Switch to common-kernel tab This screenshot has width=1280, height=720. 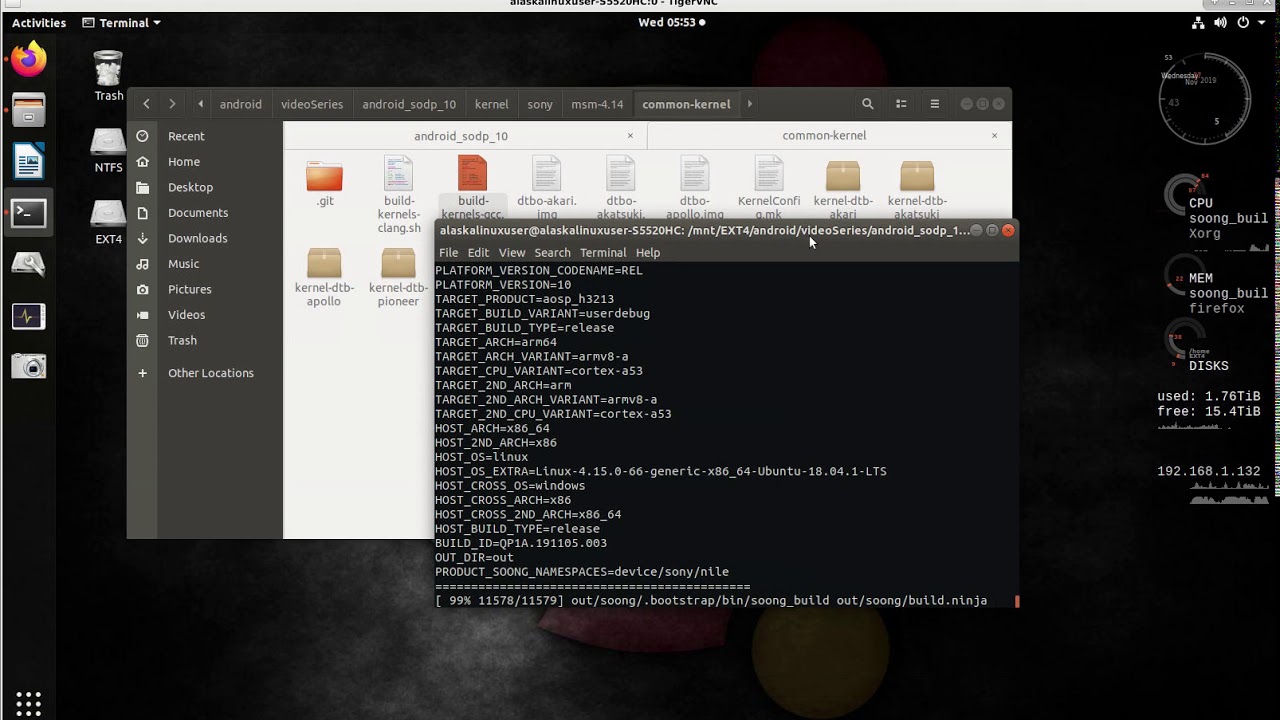pos(824,136)
